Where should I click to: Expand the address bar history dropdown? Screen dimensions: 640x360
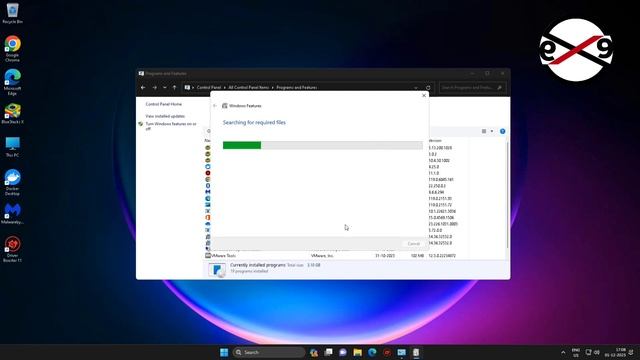point(416,87)
